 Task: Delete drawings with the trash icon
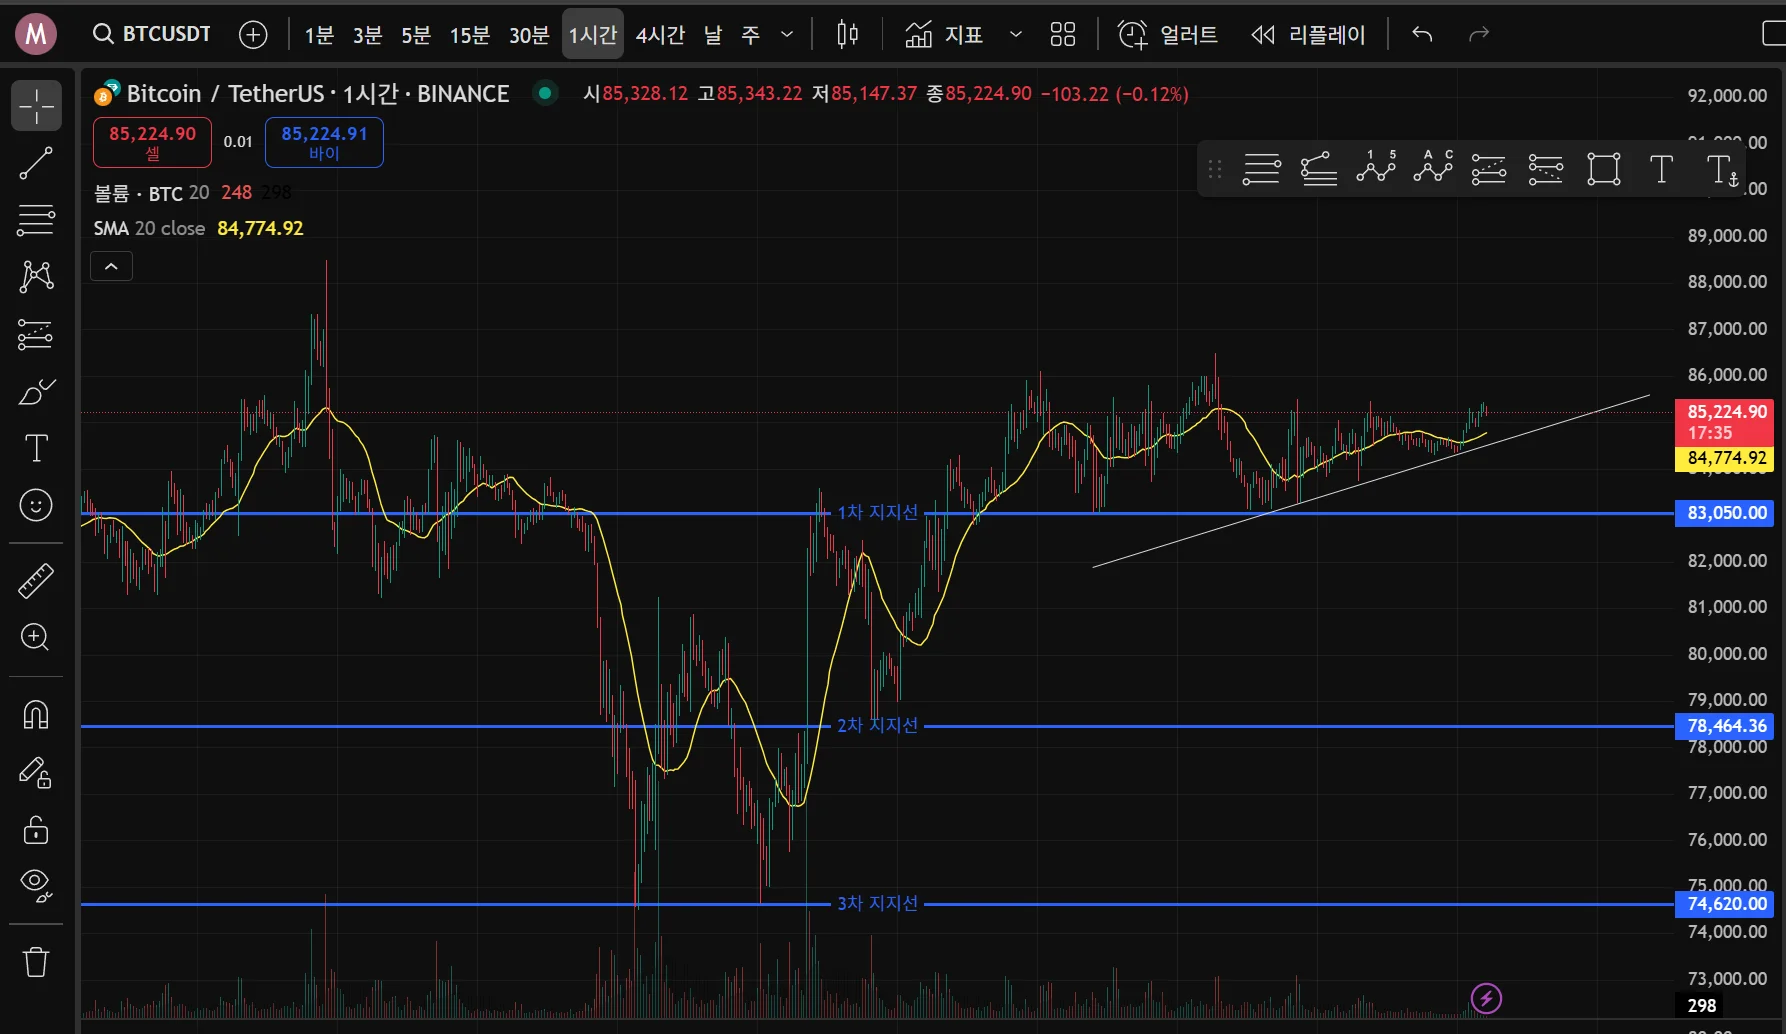click(36, 962)
